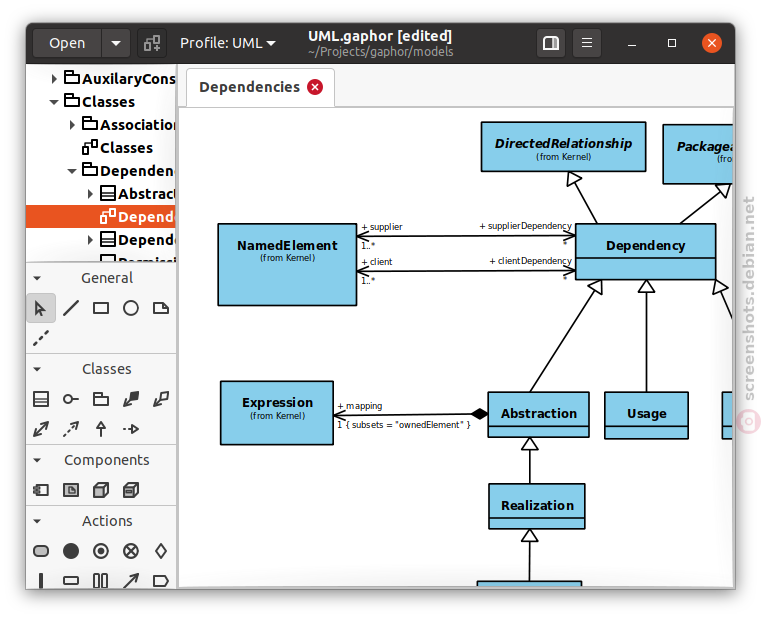
Task: Select the NamedElement class box
Action: coord(287,265)
